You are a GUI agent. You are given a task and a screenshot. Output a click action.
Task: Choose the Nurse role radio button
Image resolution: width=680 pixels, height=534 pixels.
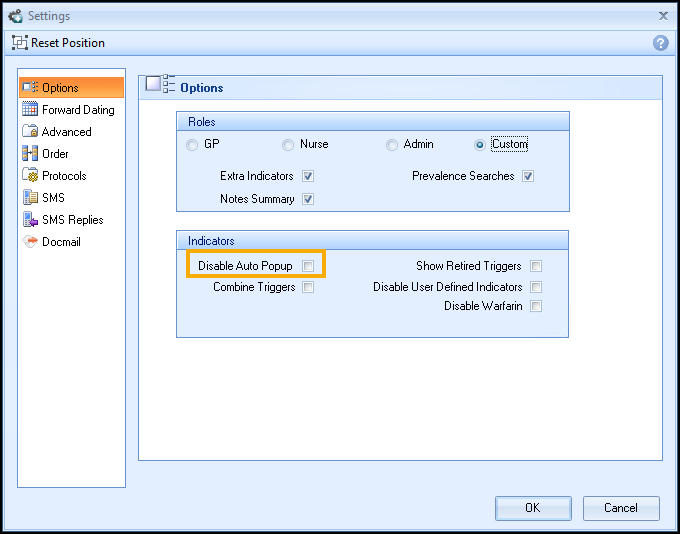pyautogui.click(x=288, y=145)
